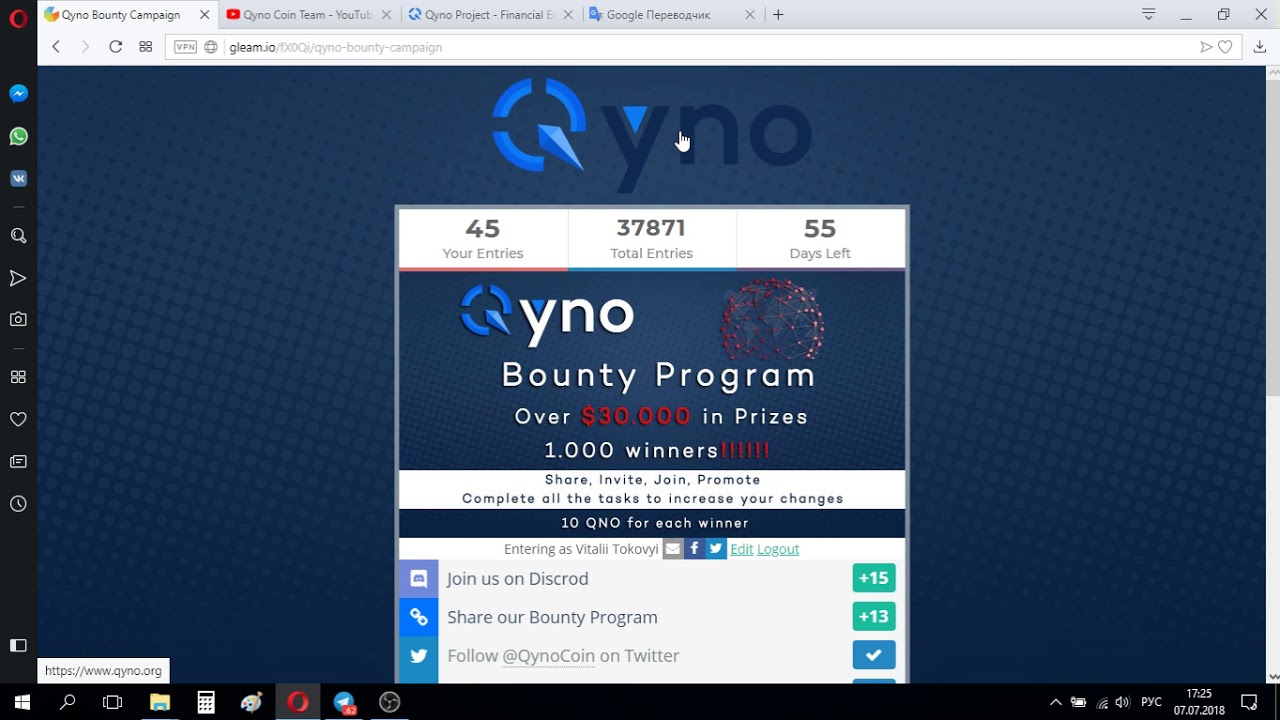
Task: Open history clock icon in sidebar
Action: 18,504
